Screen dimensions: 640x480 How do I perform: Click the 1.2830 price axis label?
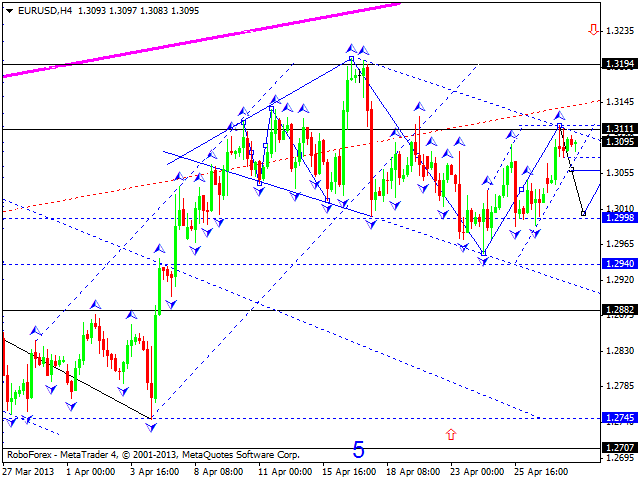[620, 351]
